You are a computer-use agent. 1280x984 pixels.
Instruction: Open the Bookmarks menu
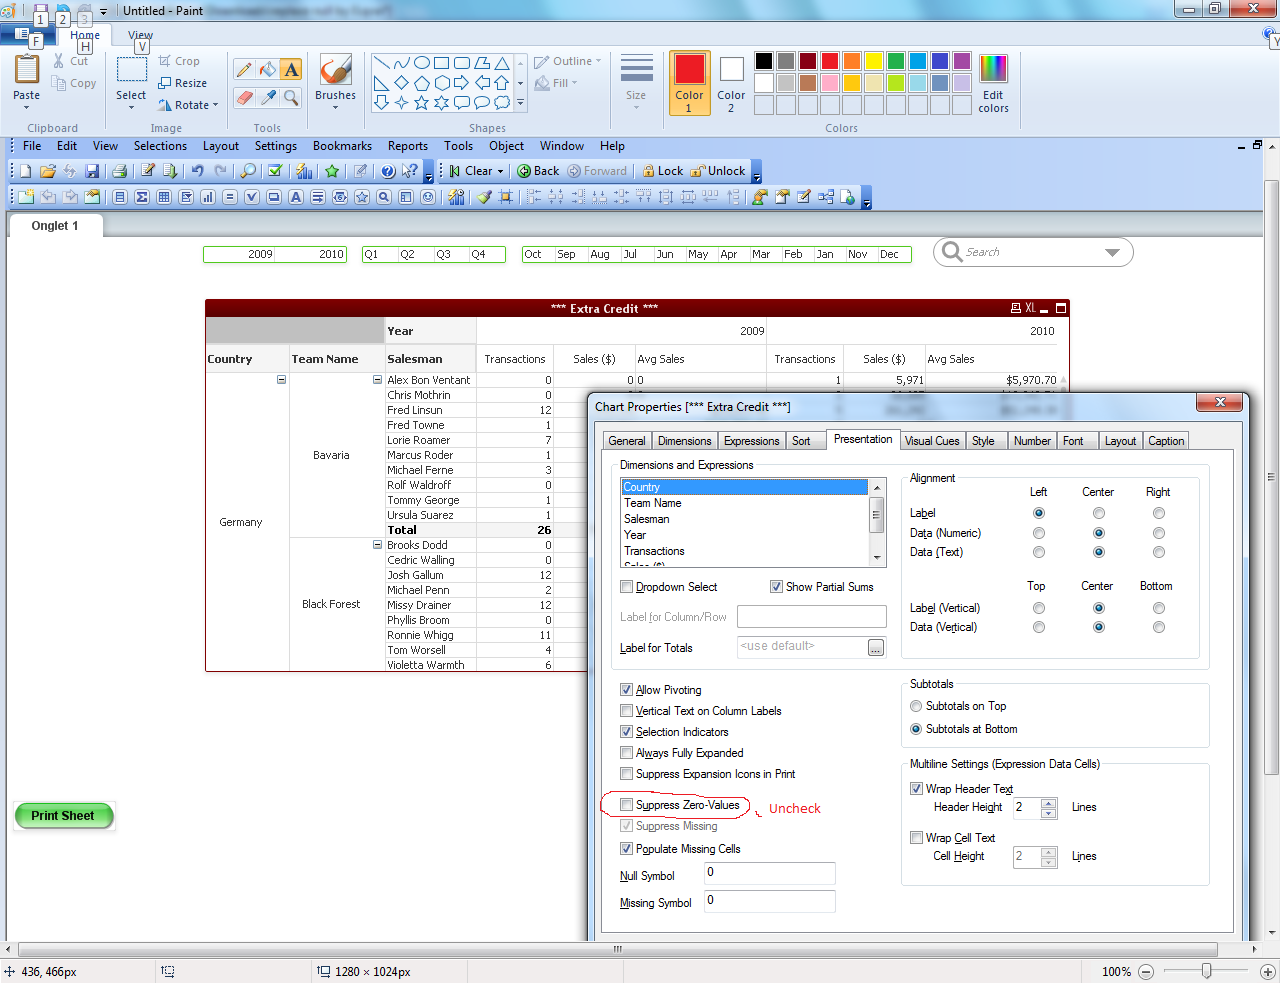(x=342, y=146)
